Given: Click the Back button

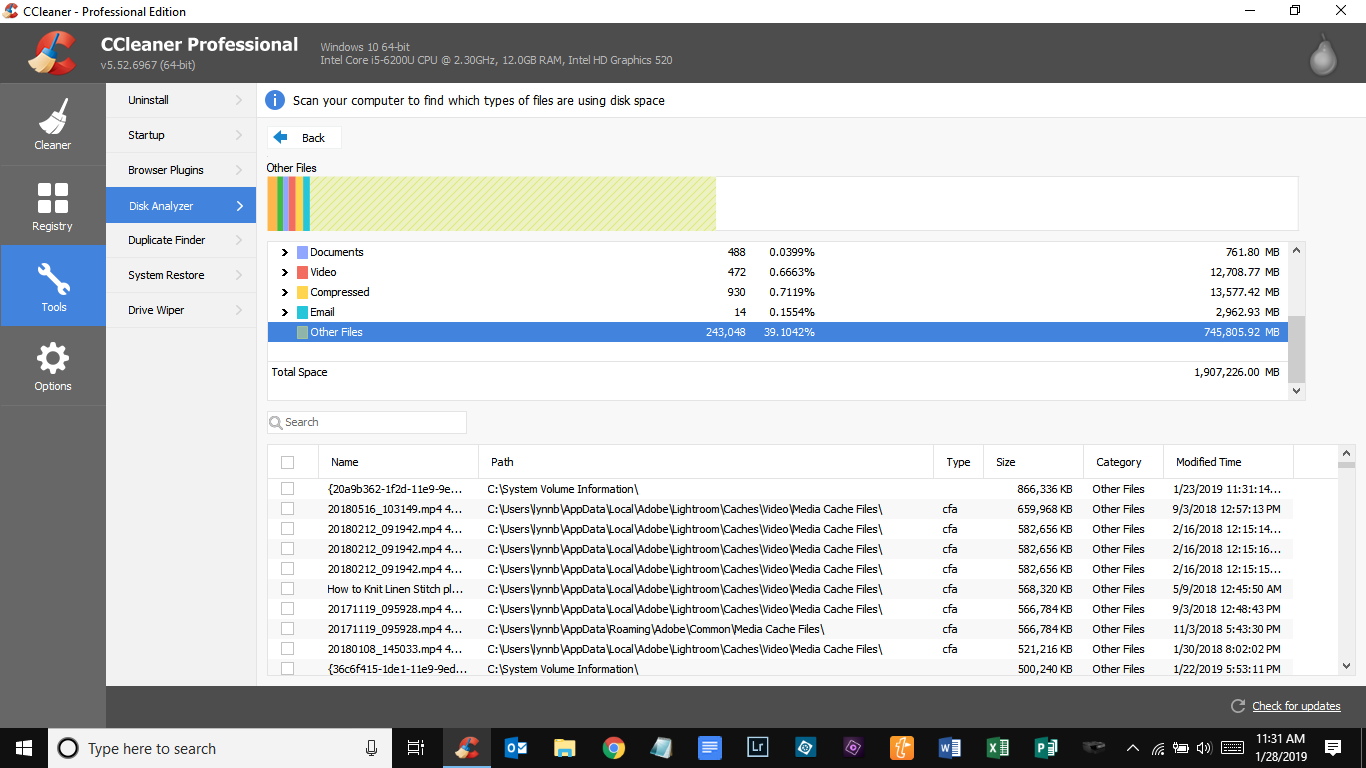Looking at the screenshot, I should [x=304, y=137].
